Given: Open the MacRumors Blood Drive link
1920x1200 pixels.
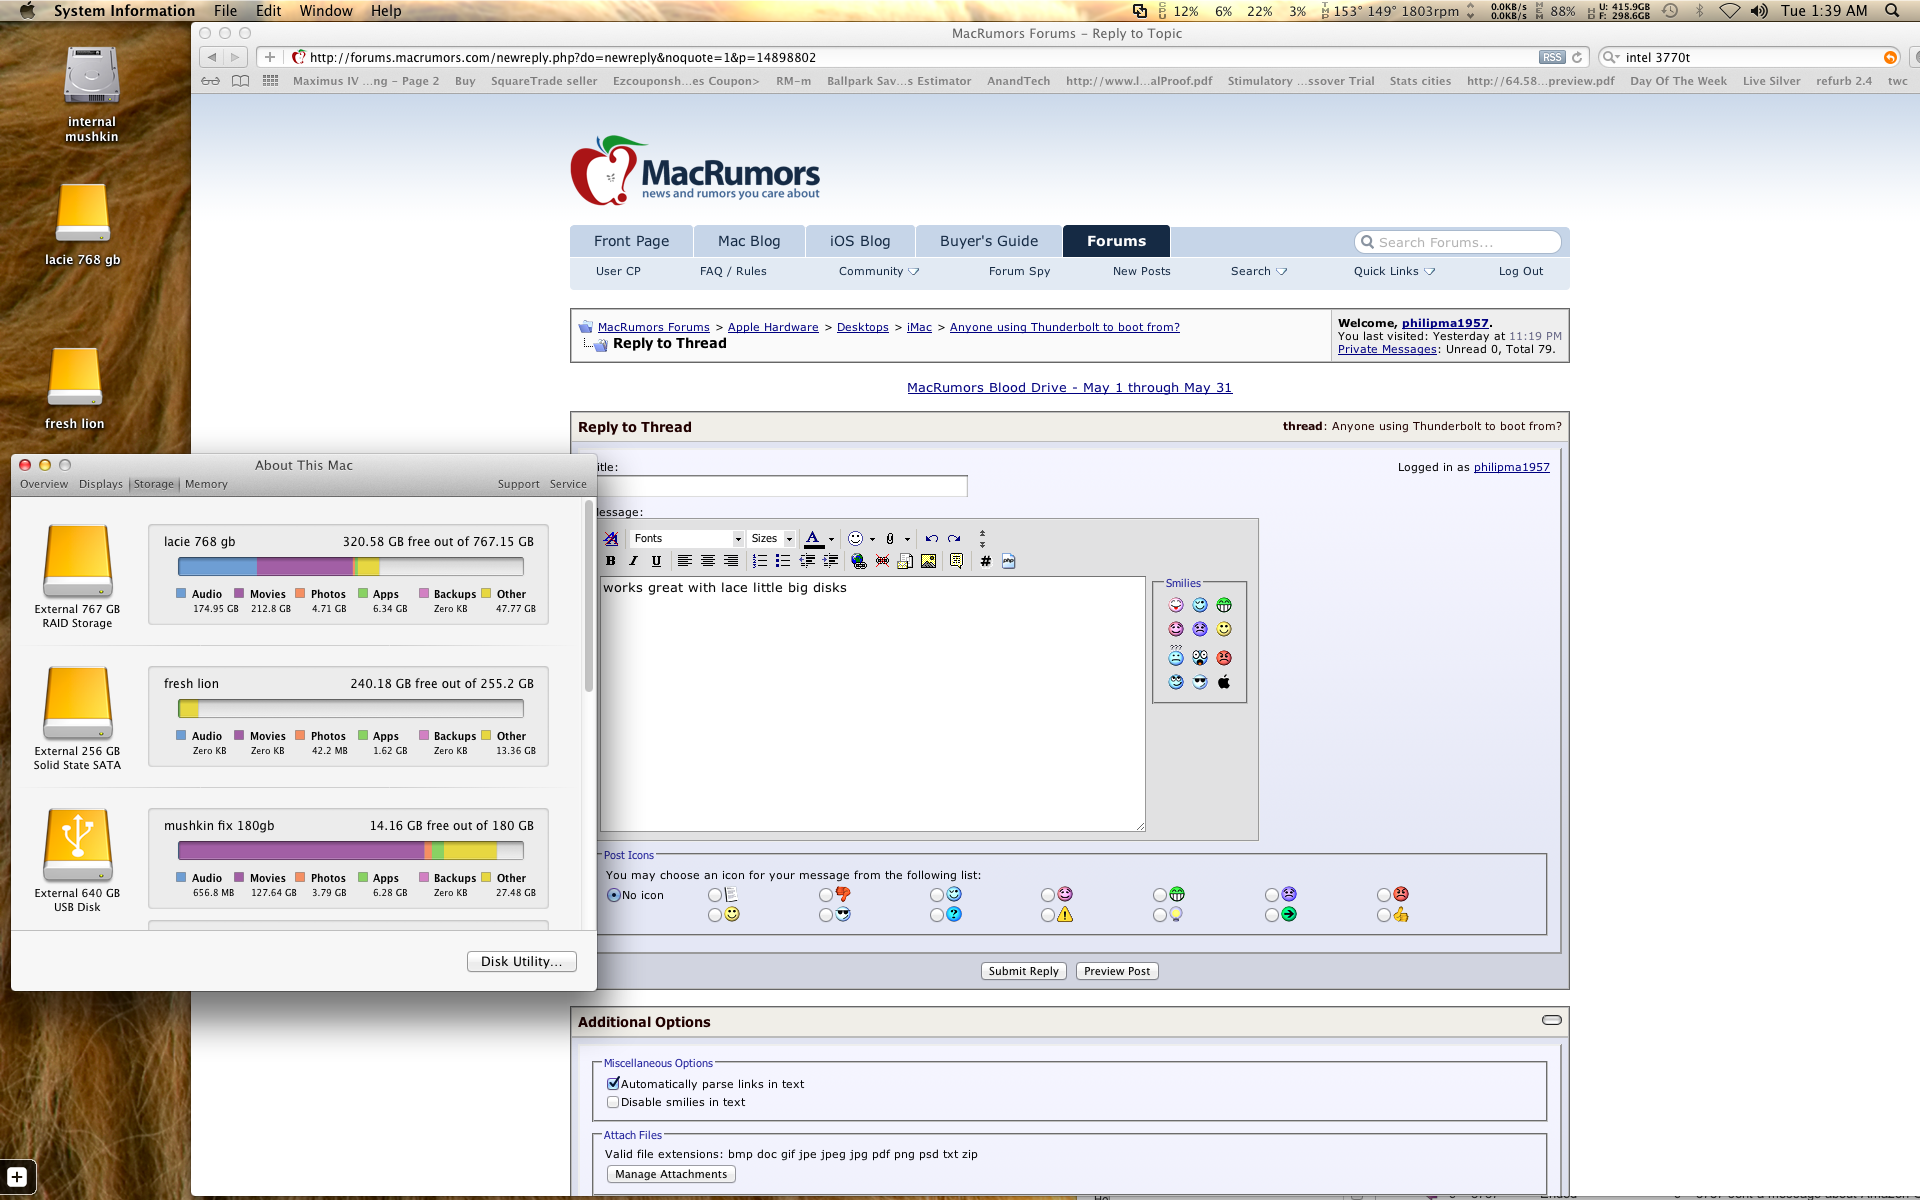Looking at the screenshot, I should (1069, 388).
